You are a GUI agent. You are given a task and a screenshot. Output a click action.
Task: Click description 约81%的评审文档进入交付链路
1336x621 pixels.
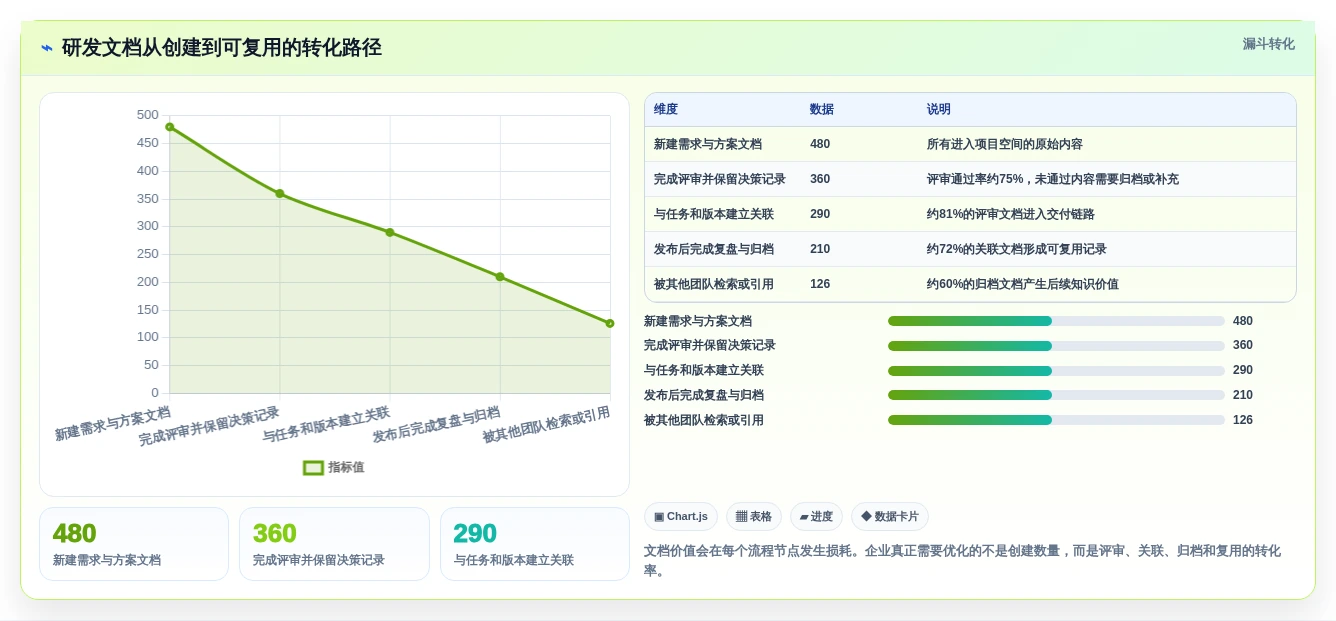(x=1011, y=214)
